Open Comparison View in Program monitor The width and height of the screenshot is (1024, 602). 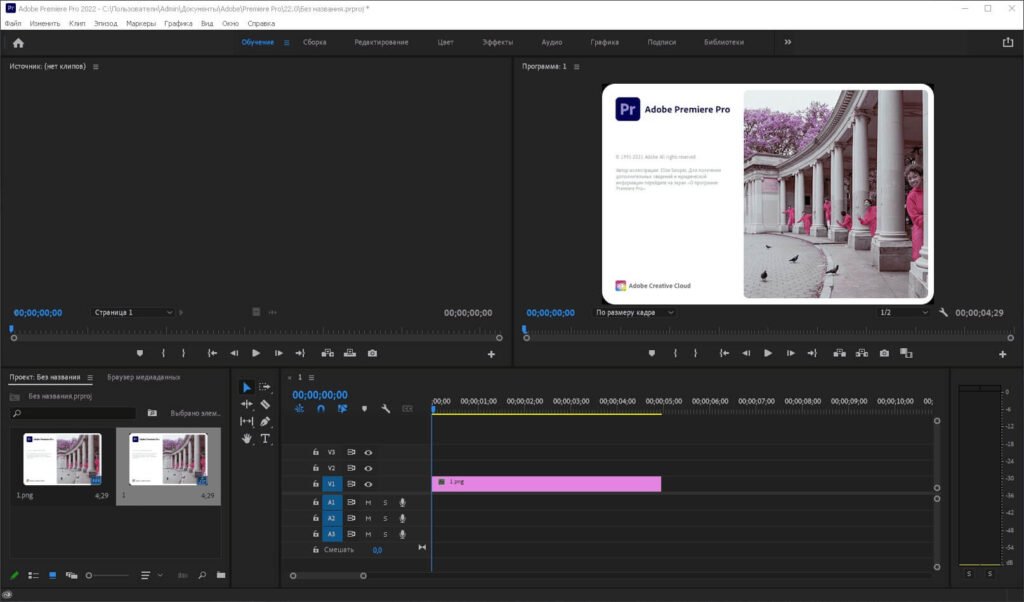click(x=906, y=353)
